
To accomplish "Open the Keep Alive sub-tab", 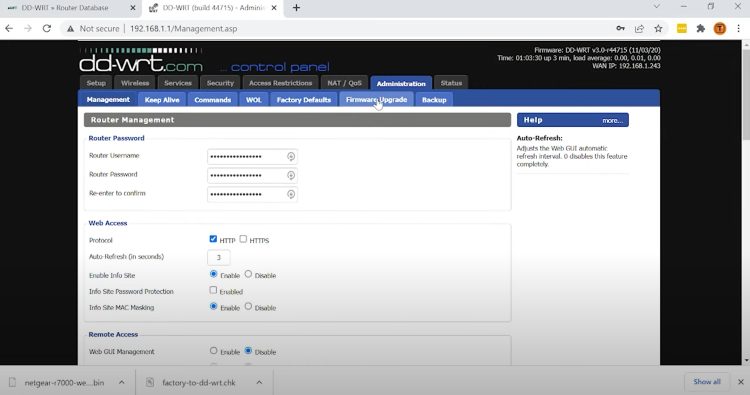I will pyautogui.click(x=162, y=99).
